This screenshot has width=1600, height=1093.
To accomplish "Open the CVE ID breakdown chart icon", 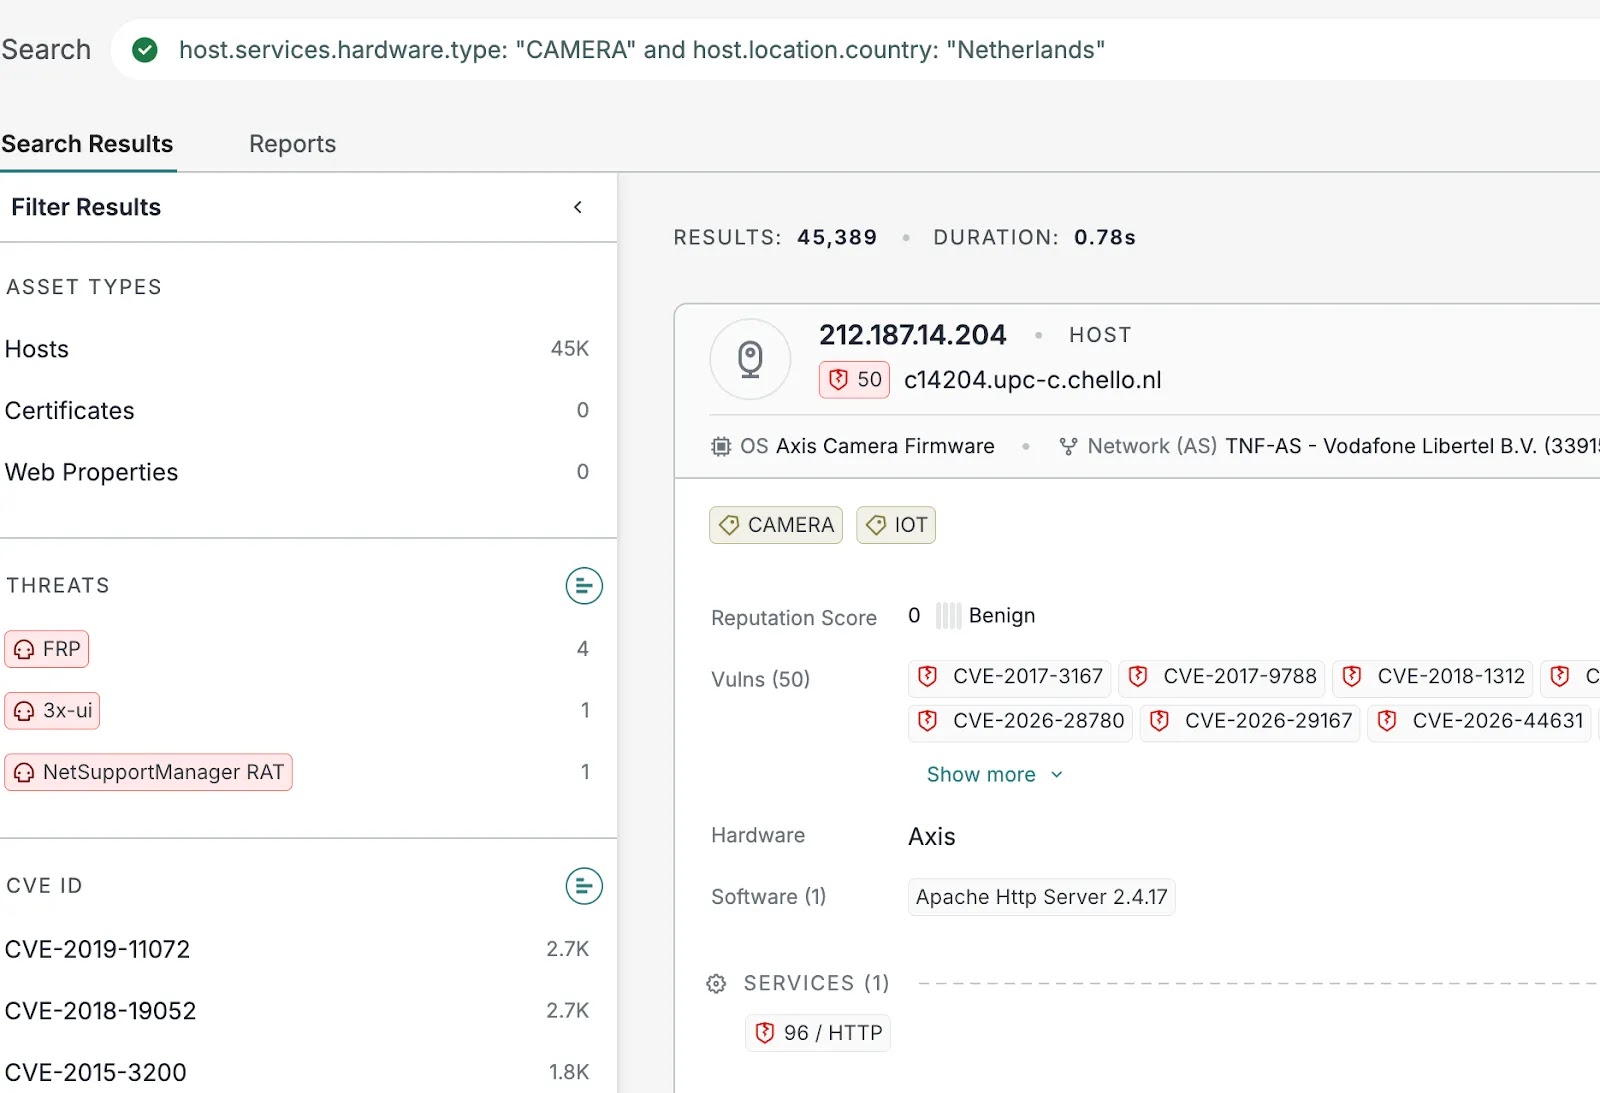I will click(584, 886).
